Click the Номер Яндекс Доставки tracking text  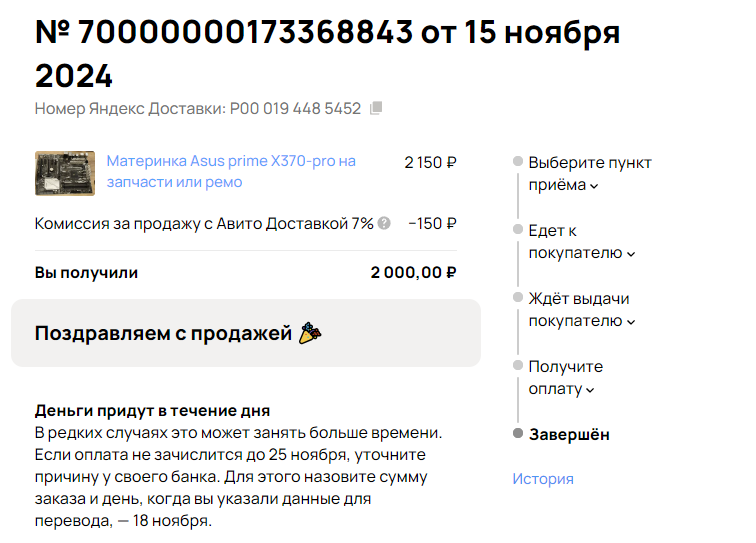coord(198,109)
